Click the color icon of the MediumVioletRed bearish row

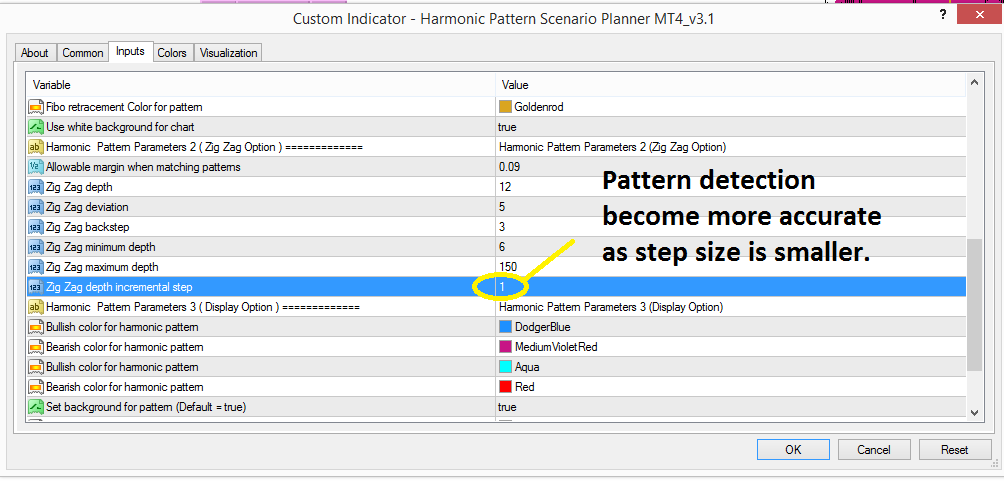coord(36,347)
